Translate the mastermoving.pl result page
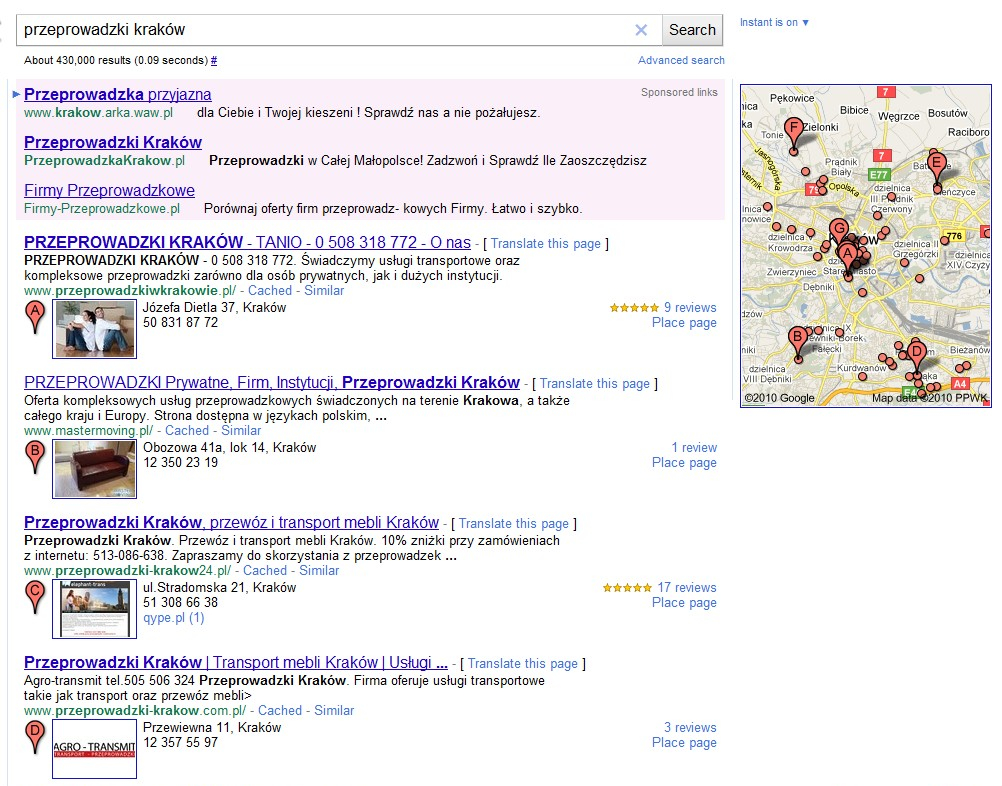Viewport: 1002px width, 786px height. point(594,383)
